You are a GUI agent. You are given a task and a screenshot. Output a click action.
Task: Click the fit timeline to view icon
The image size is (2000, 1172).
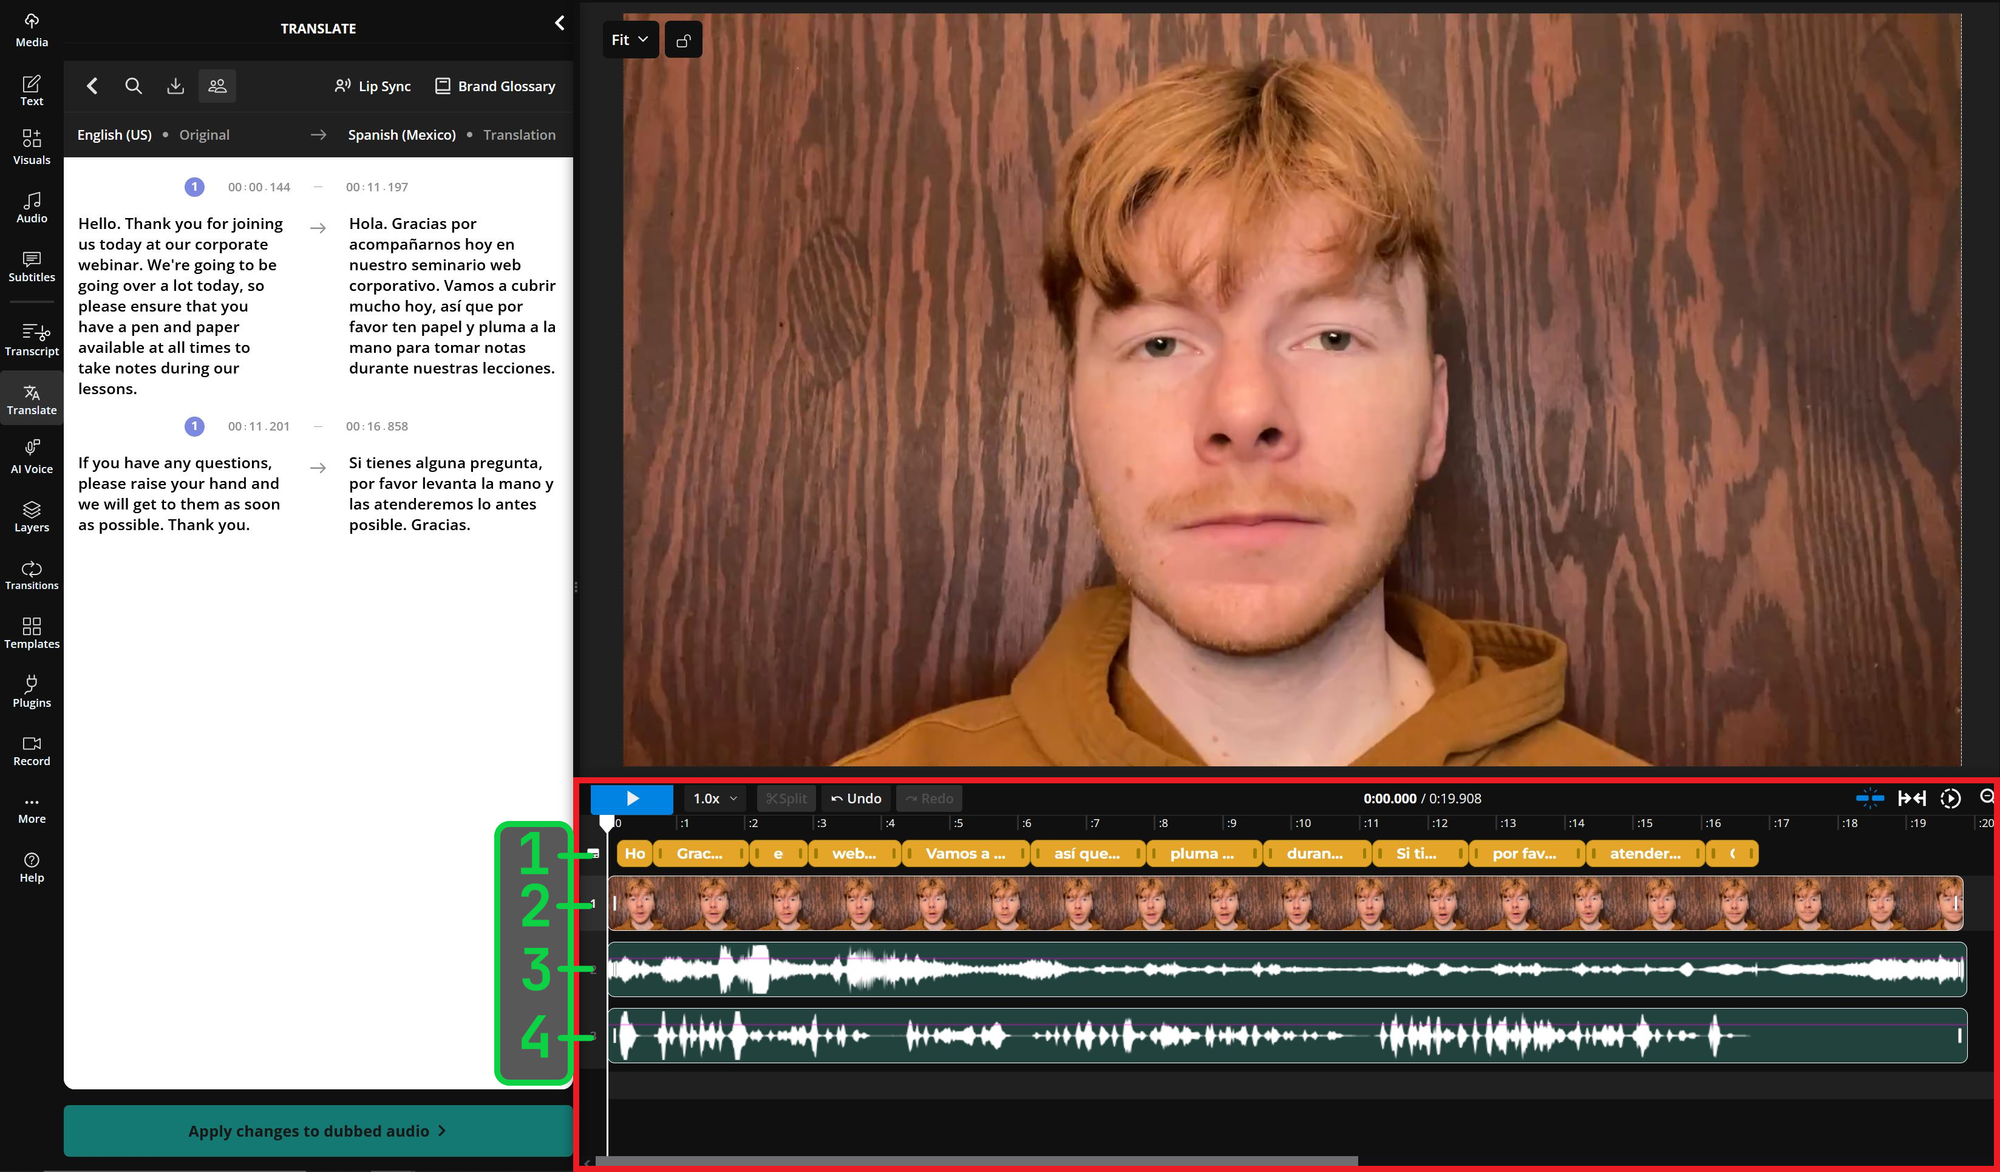click(x=1911, y=798)
